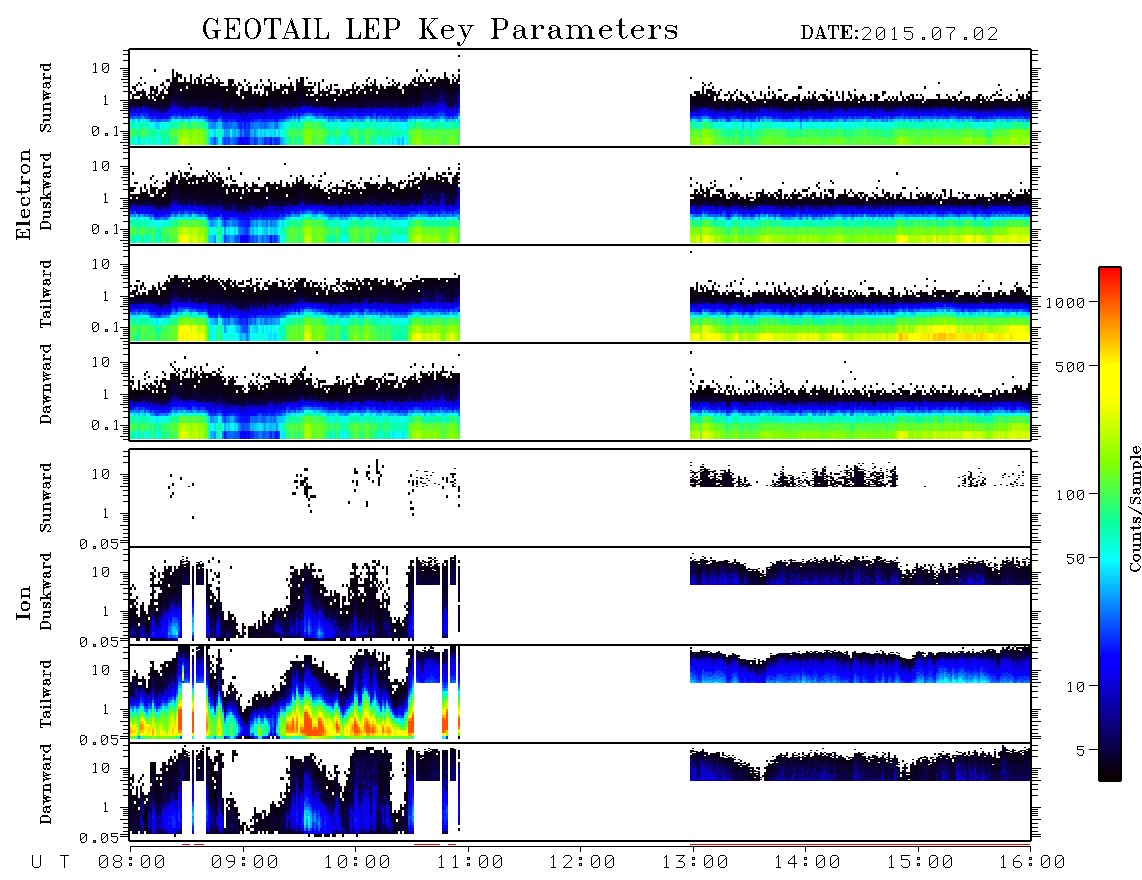Click the 1000 value on the color scale

[x=1065, y=302]
